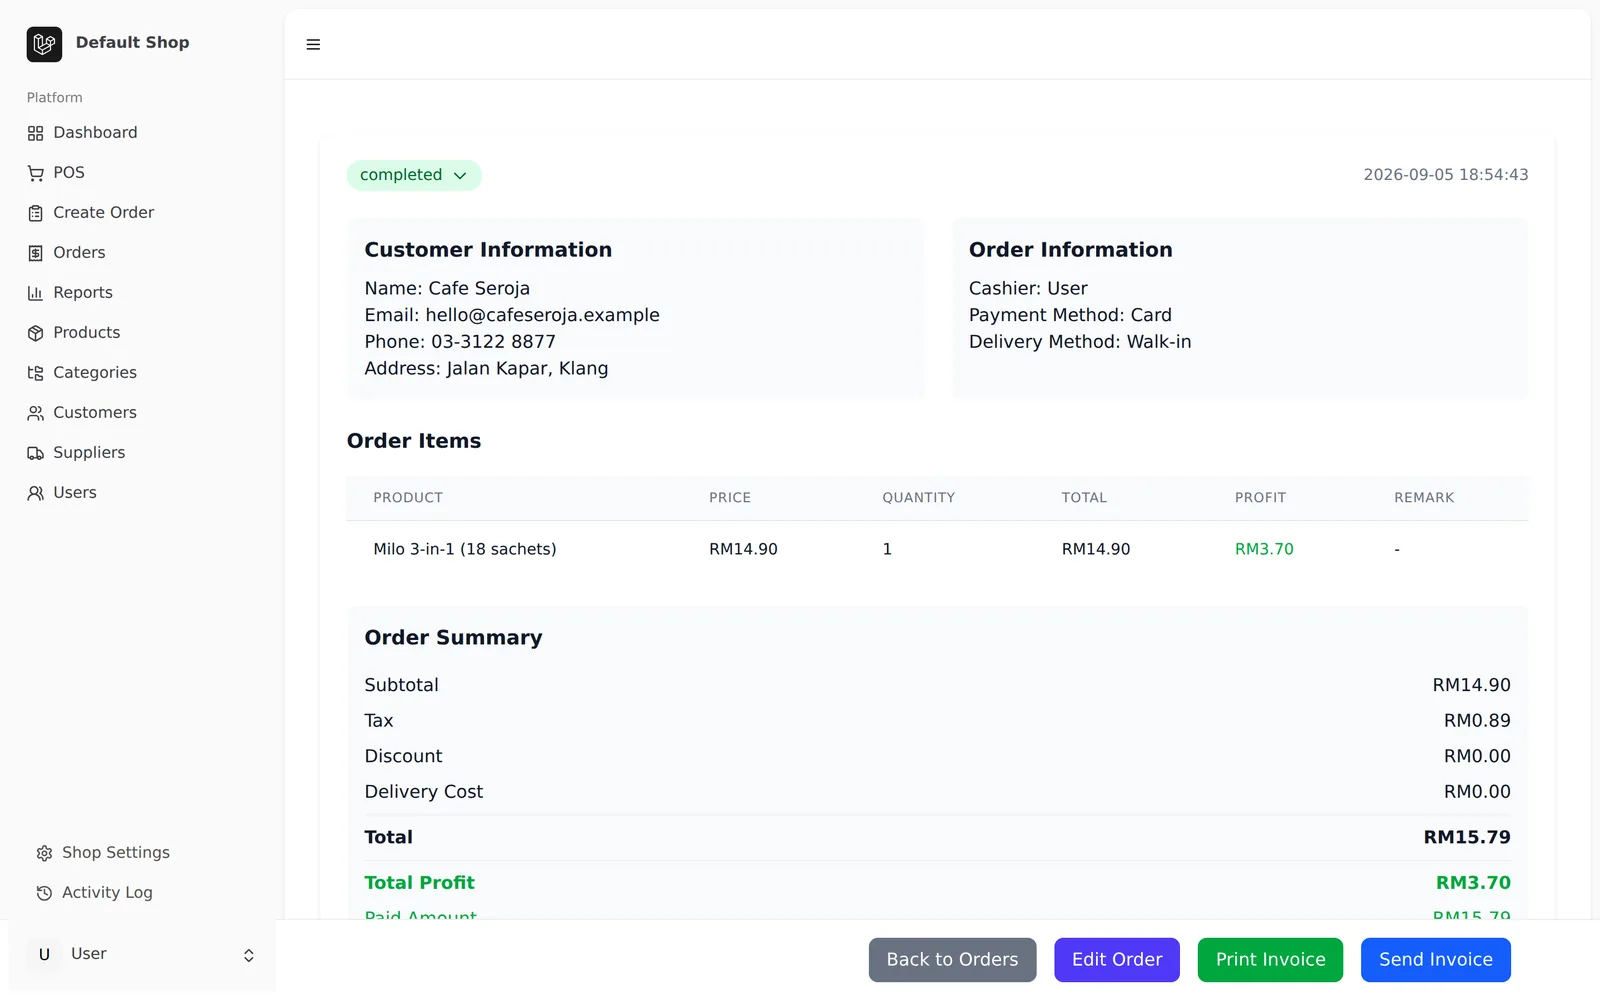Open Shop Settings

[141, 852]
